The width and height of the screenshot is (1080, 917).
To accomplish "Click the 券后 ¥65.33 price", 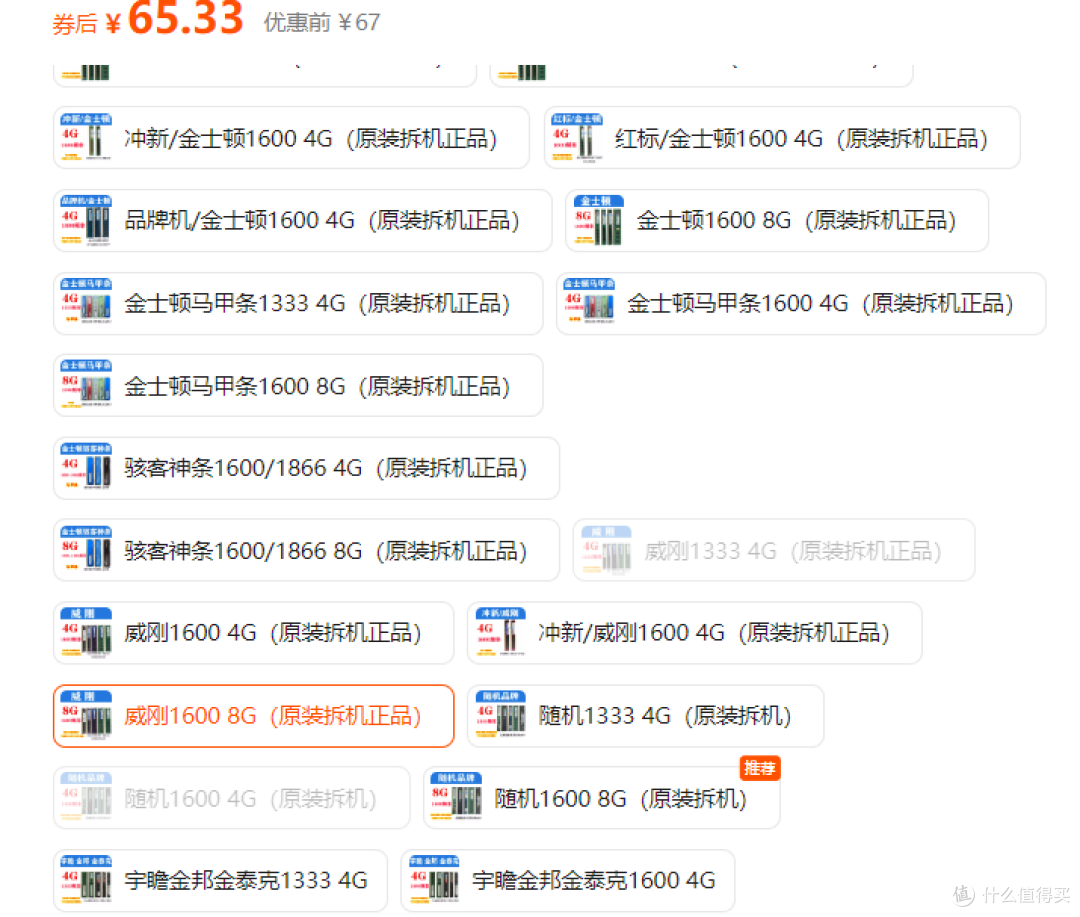I will [x=147, y=19].
